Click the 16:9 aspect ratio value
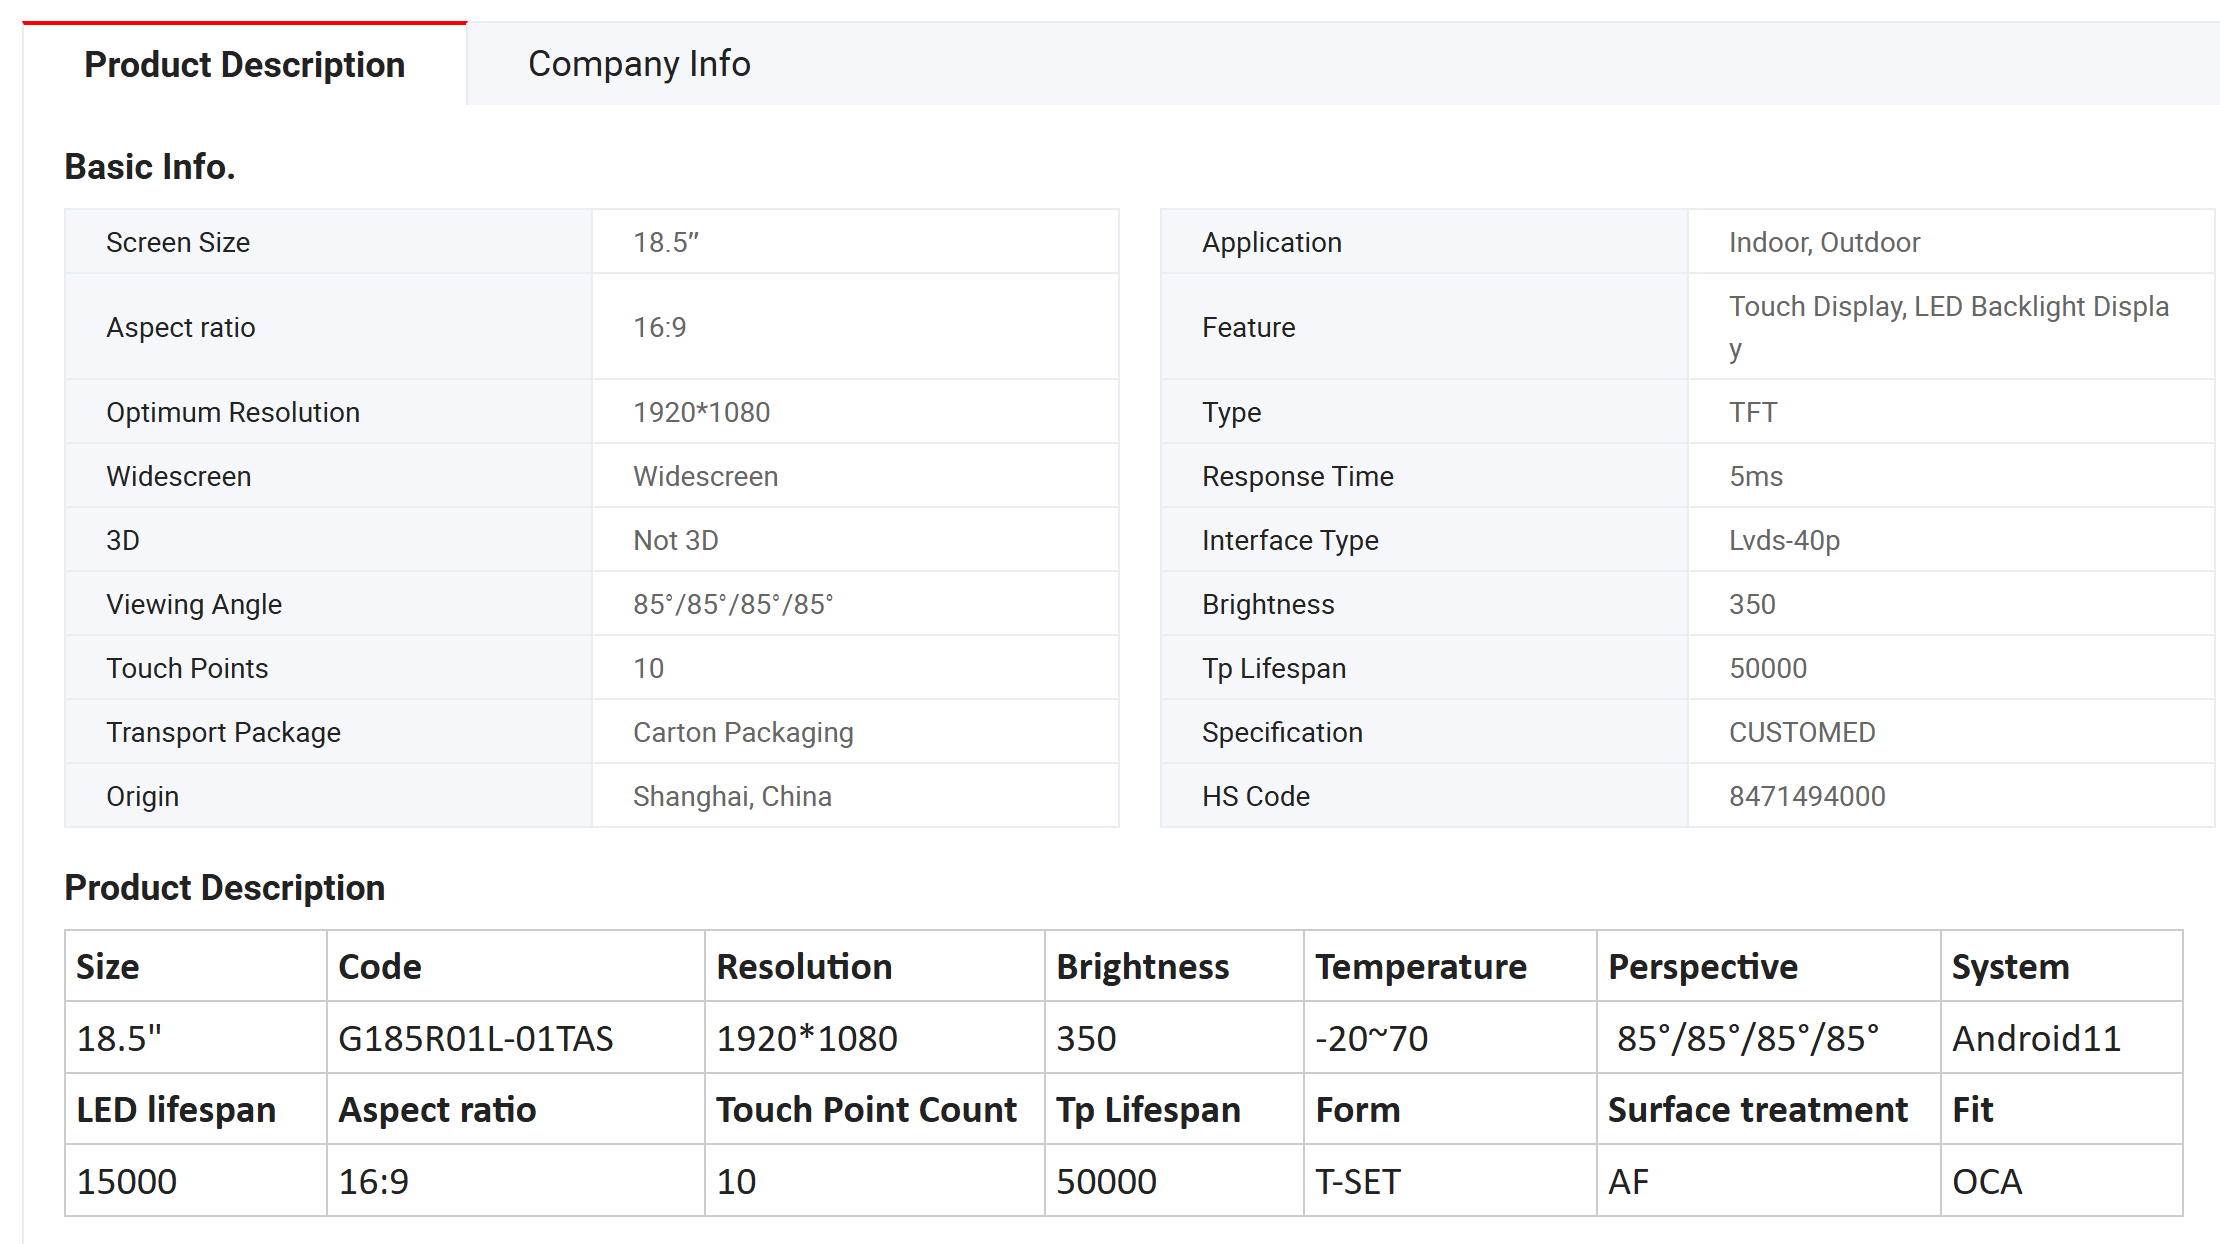Image resolution: width=2220 pixels, height=1244 pixels. (660, 327)
